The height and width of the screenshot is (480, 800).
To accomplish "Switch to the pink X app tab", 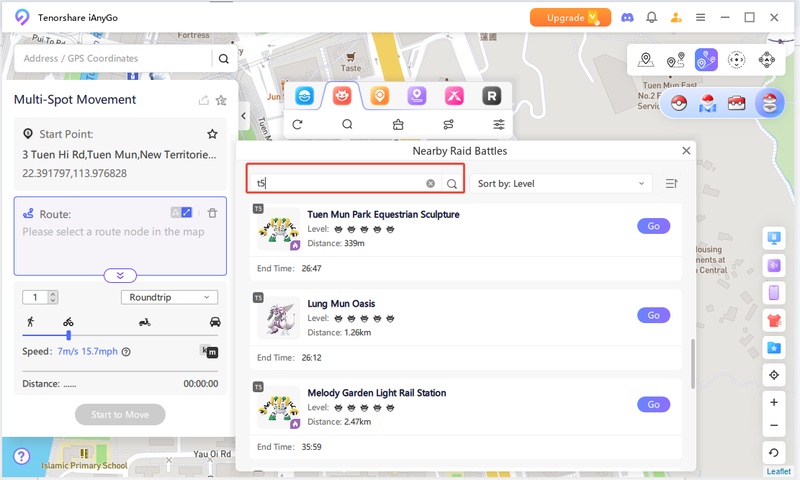I will 454,96.
